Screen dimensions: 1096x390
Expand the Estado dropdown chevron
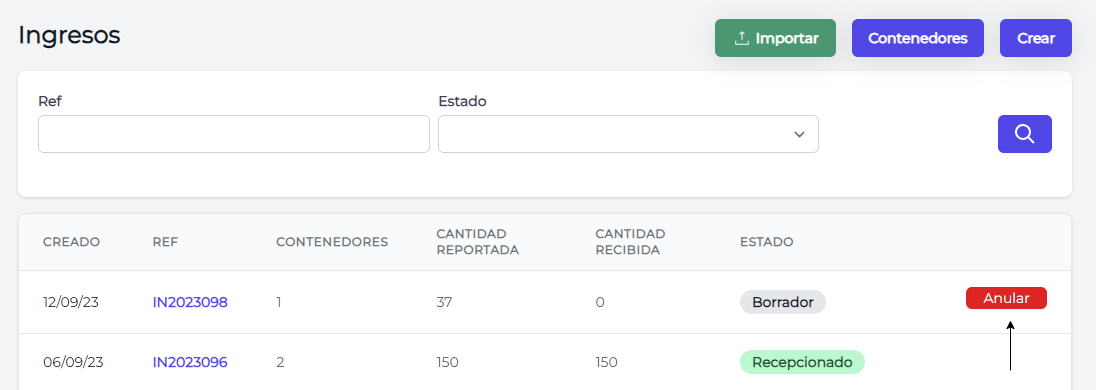coord(799,134)
